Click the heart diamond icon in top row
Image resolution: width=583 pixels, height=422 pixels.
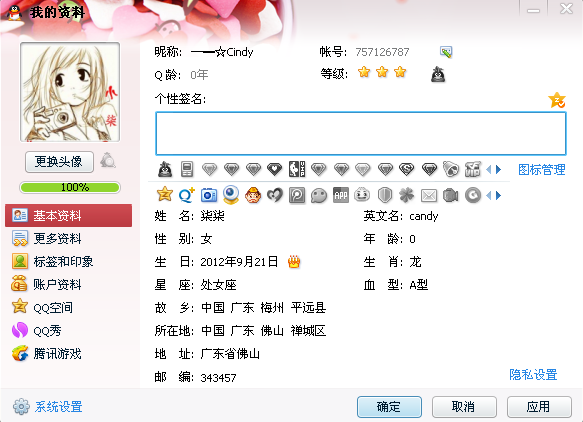click(x=274, y=170)
